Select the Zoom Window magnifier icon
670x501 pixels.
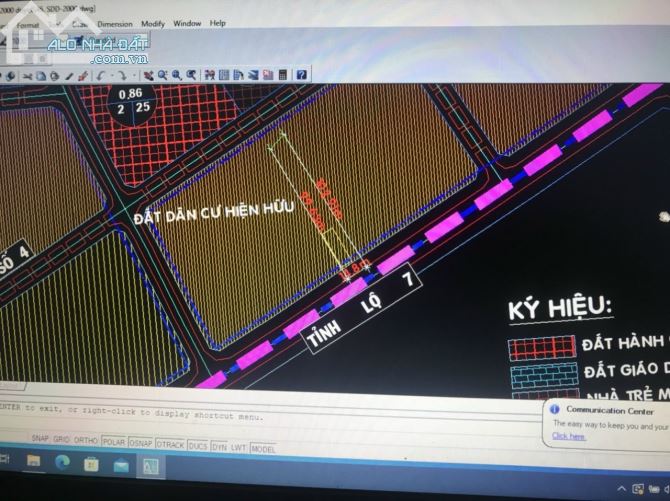(x=176, y=75)
